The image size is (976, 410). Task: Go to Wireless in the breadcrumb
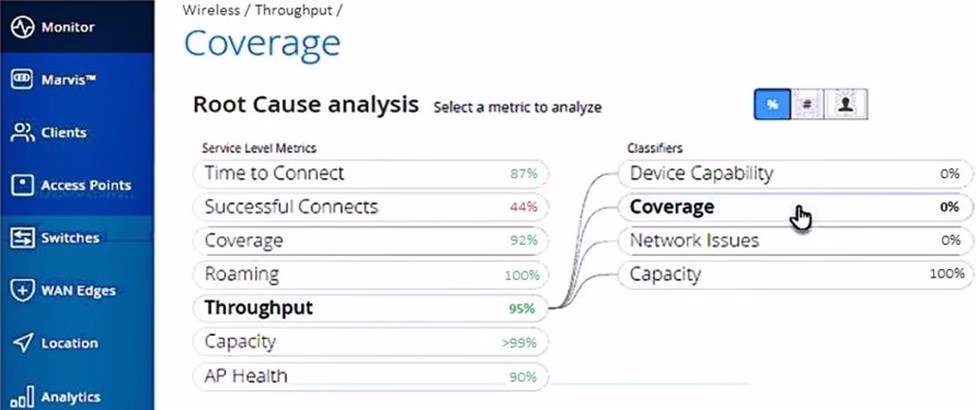pyautogui.click(x=211, y=10)
